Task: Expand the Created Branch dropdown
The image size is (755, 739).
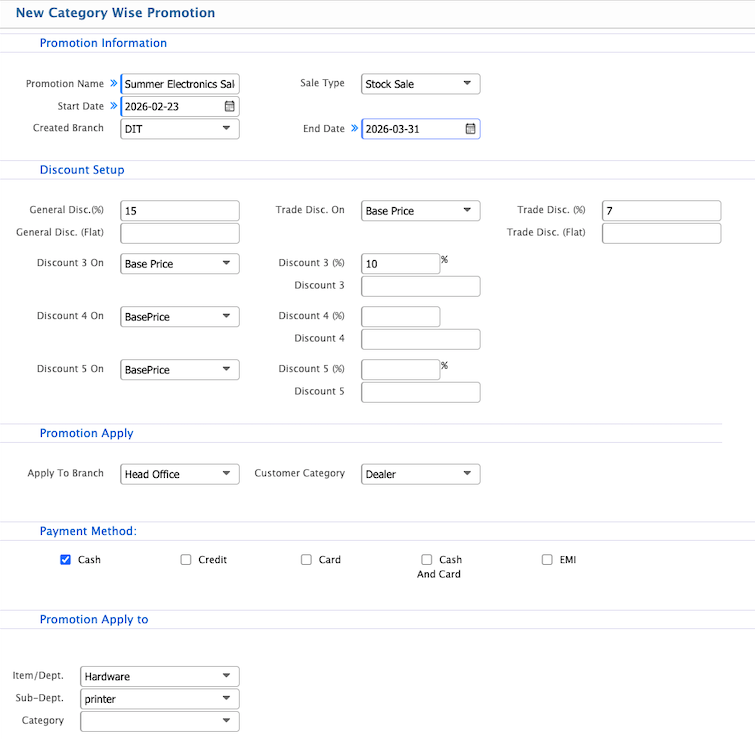Action: [x=179, y=129]
